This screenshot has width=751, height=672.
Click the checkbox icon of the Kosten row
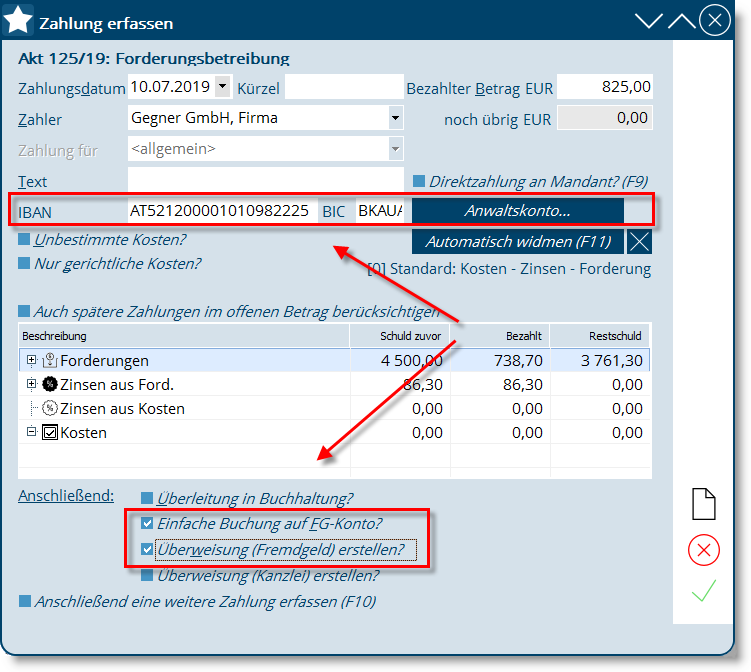click(50, 432)
